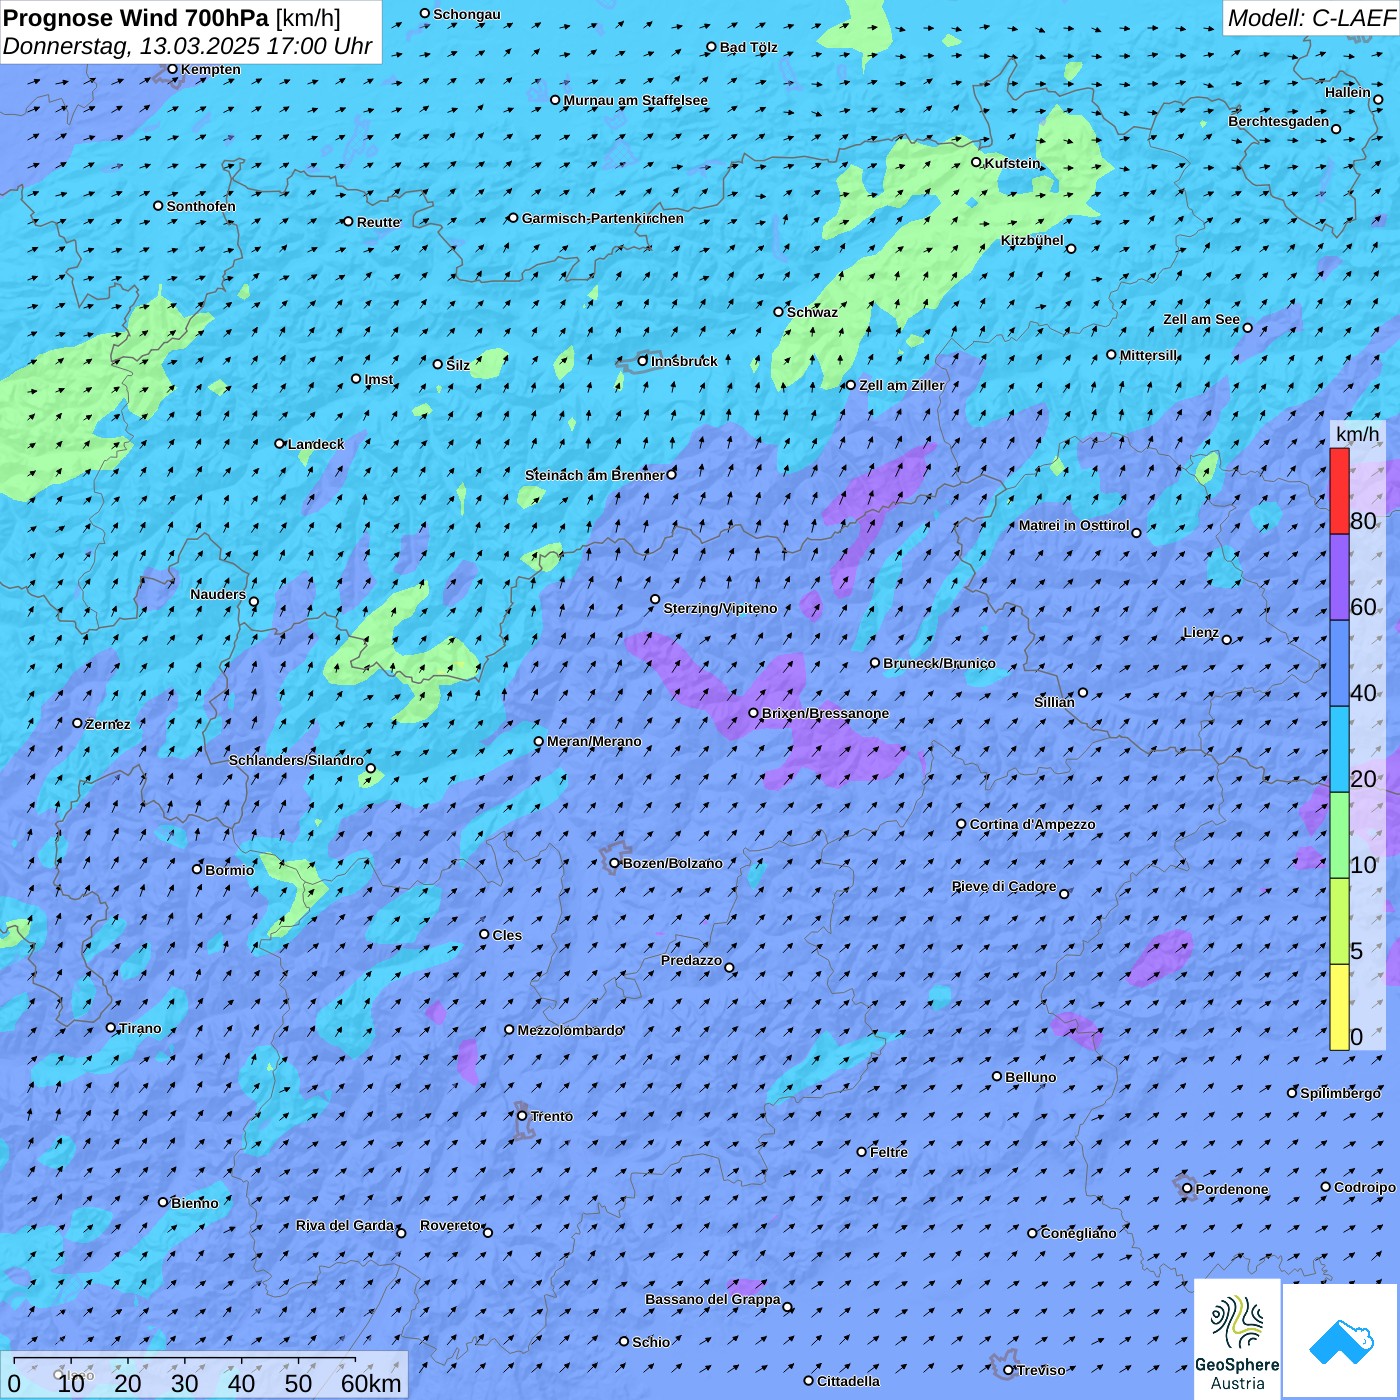The image size is (1400, 1400).
Task: Click the red 80 km/h legend color
Action: point(1339,491)
